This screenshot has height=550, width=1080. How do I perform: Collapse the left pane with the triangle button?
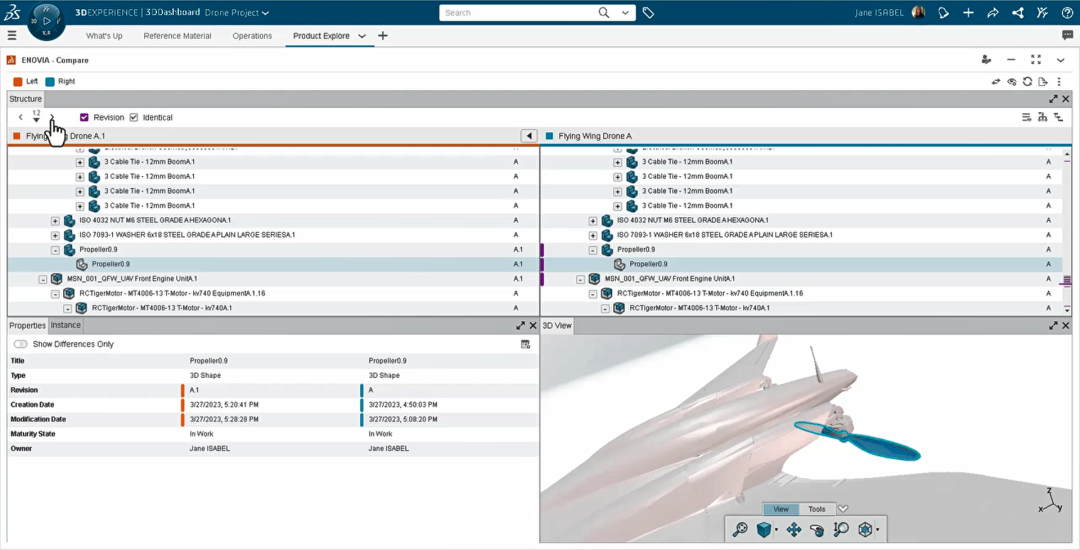pos(529,136)
